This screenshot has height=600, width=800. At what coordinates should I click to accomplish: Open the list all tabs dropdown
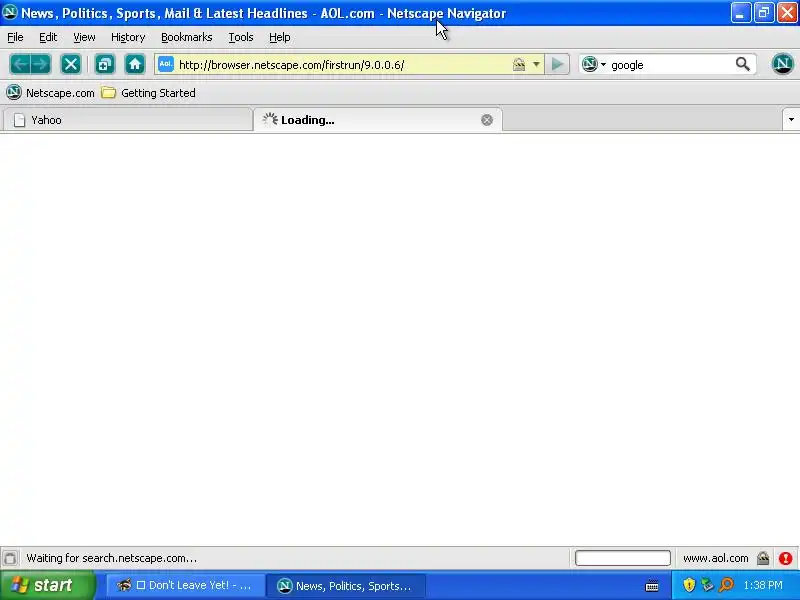coord(791,120)
